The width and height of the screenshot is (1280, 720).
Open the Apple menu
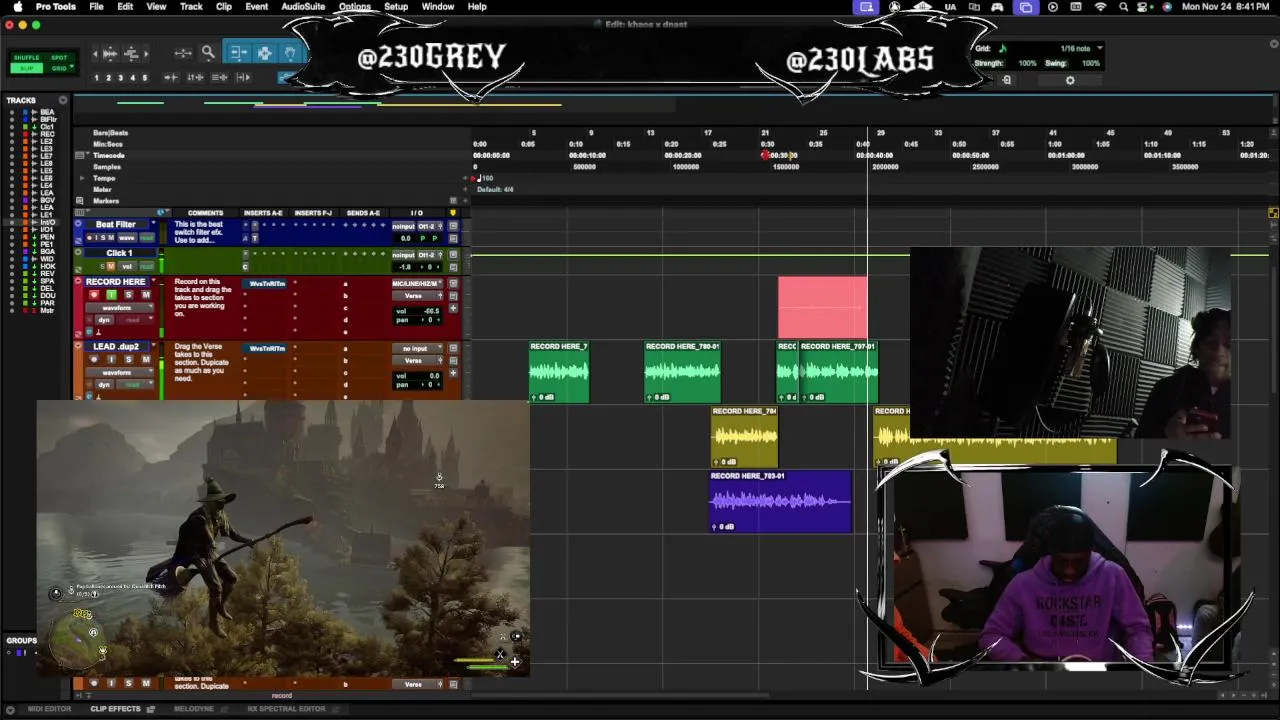[17, 7]
